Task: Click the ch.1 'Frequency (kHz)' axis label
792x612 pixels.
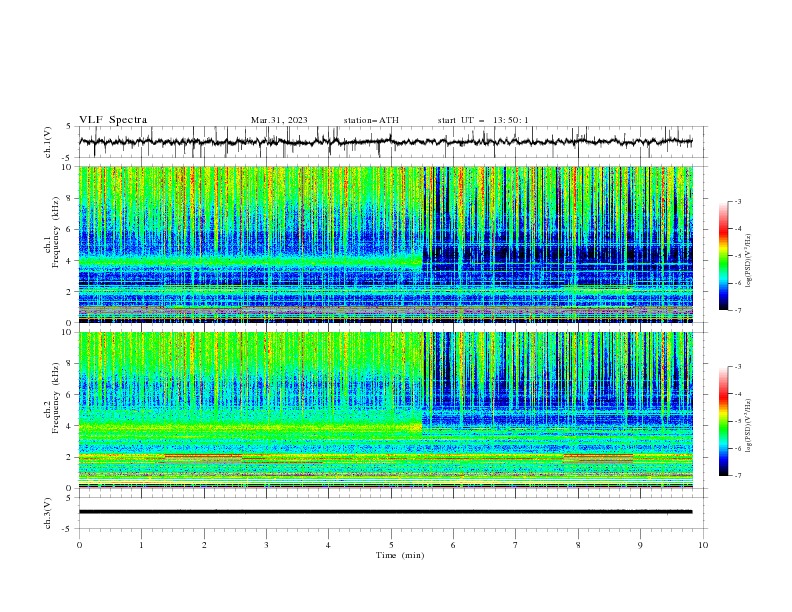Action: (56, 230)
